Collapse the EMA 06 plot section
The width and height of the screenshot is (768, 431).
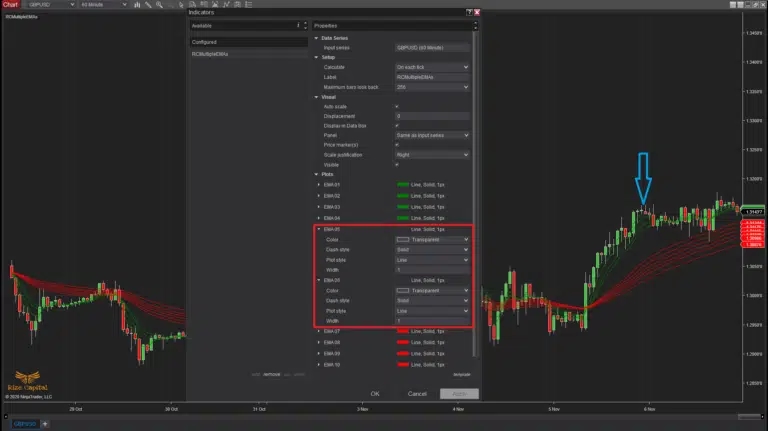319,280
